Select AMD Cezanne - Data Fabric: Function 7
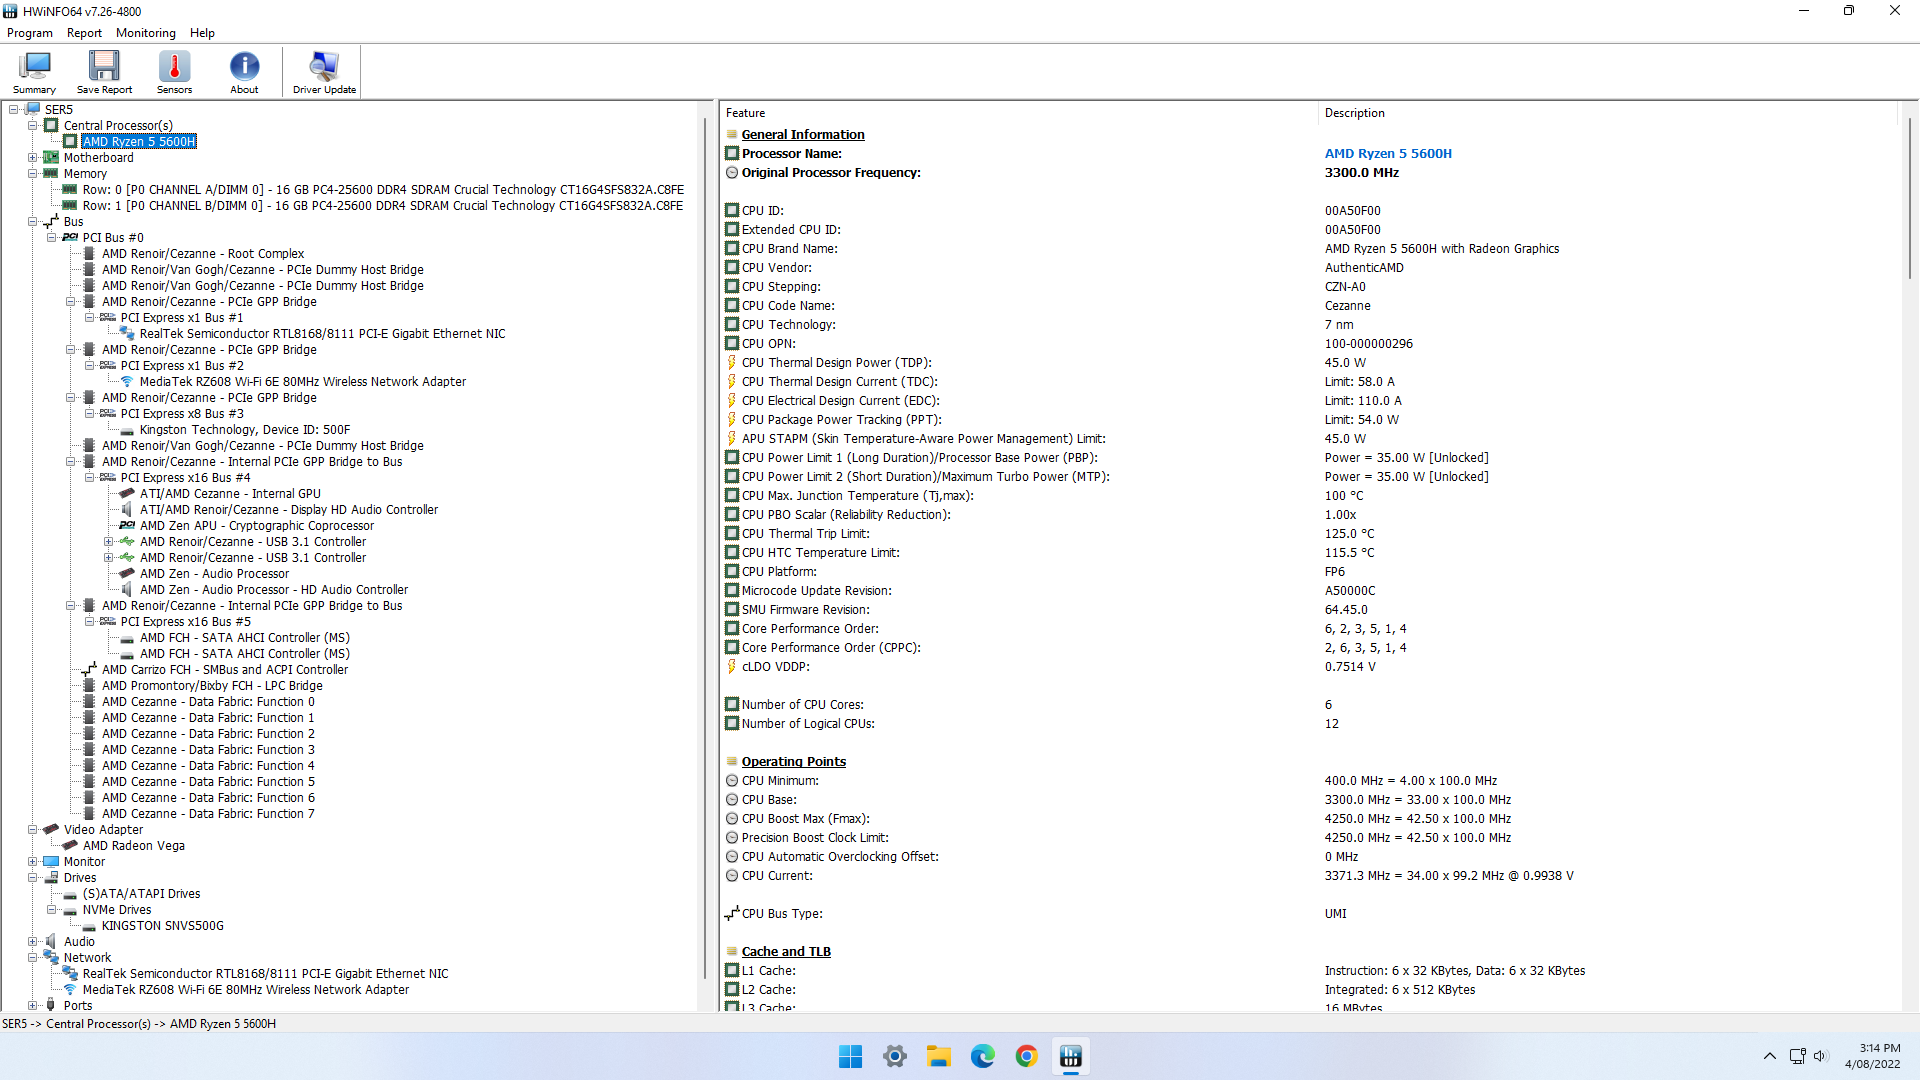 coord(208,814)
